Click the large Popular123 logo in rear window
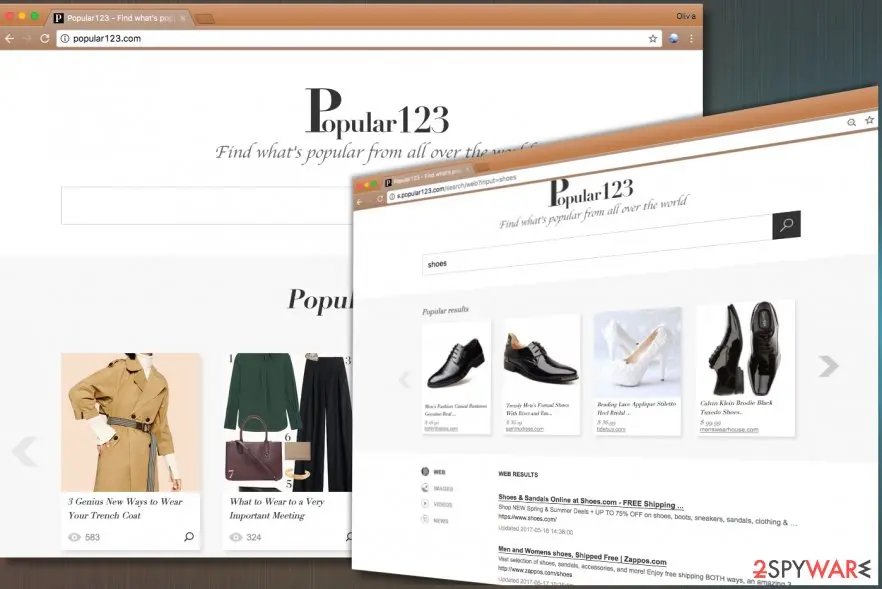 (377, 113)
